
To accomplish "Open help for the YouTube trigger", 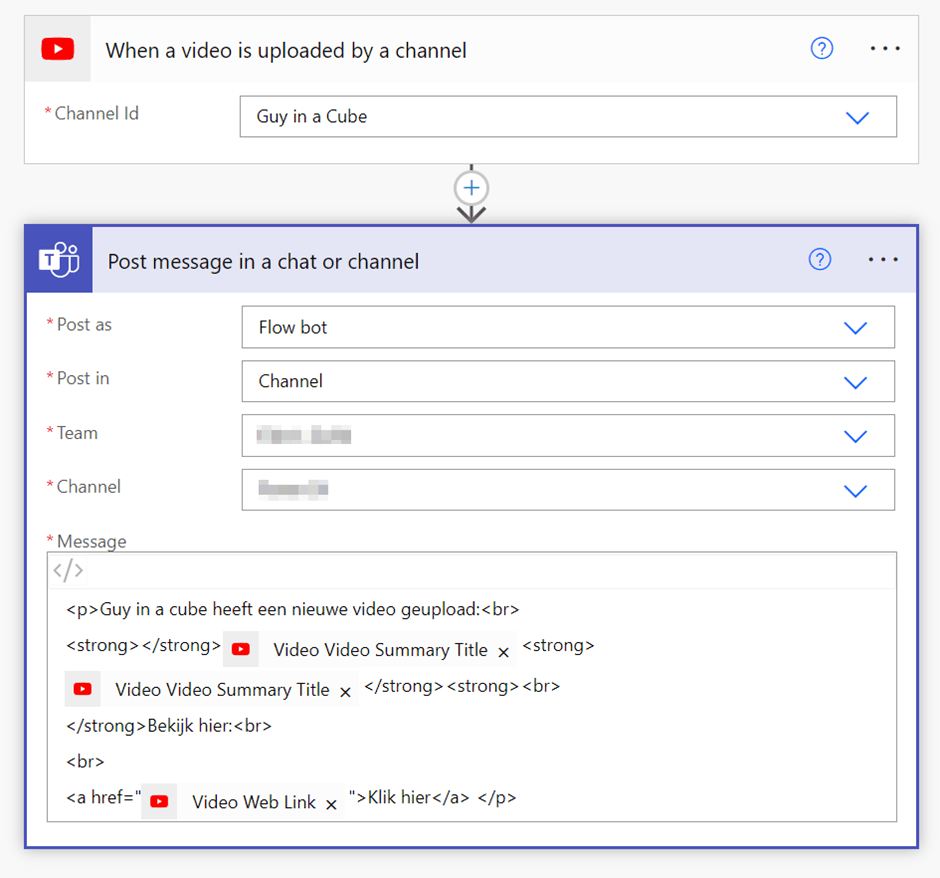I will (821, 49).
